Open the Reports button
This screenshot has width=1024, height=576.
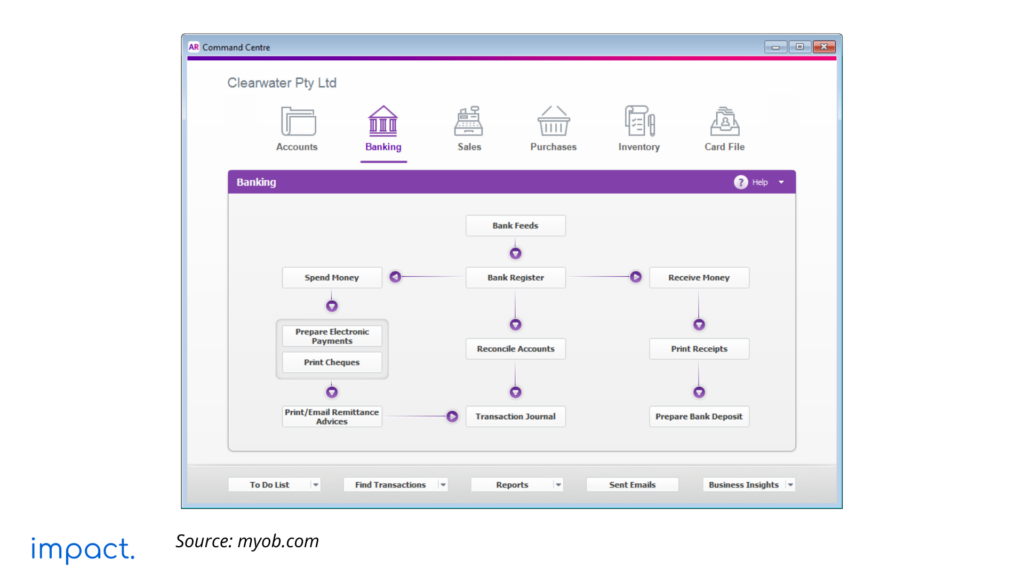tap(512, 485)
